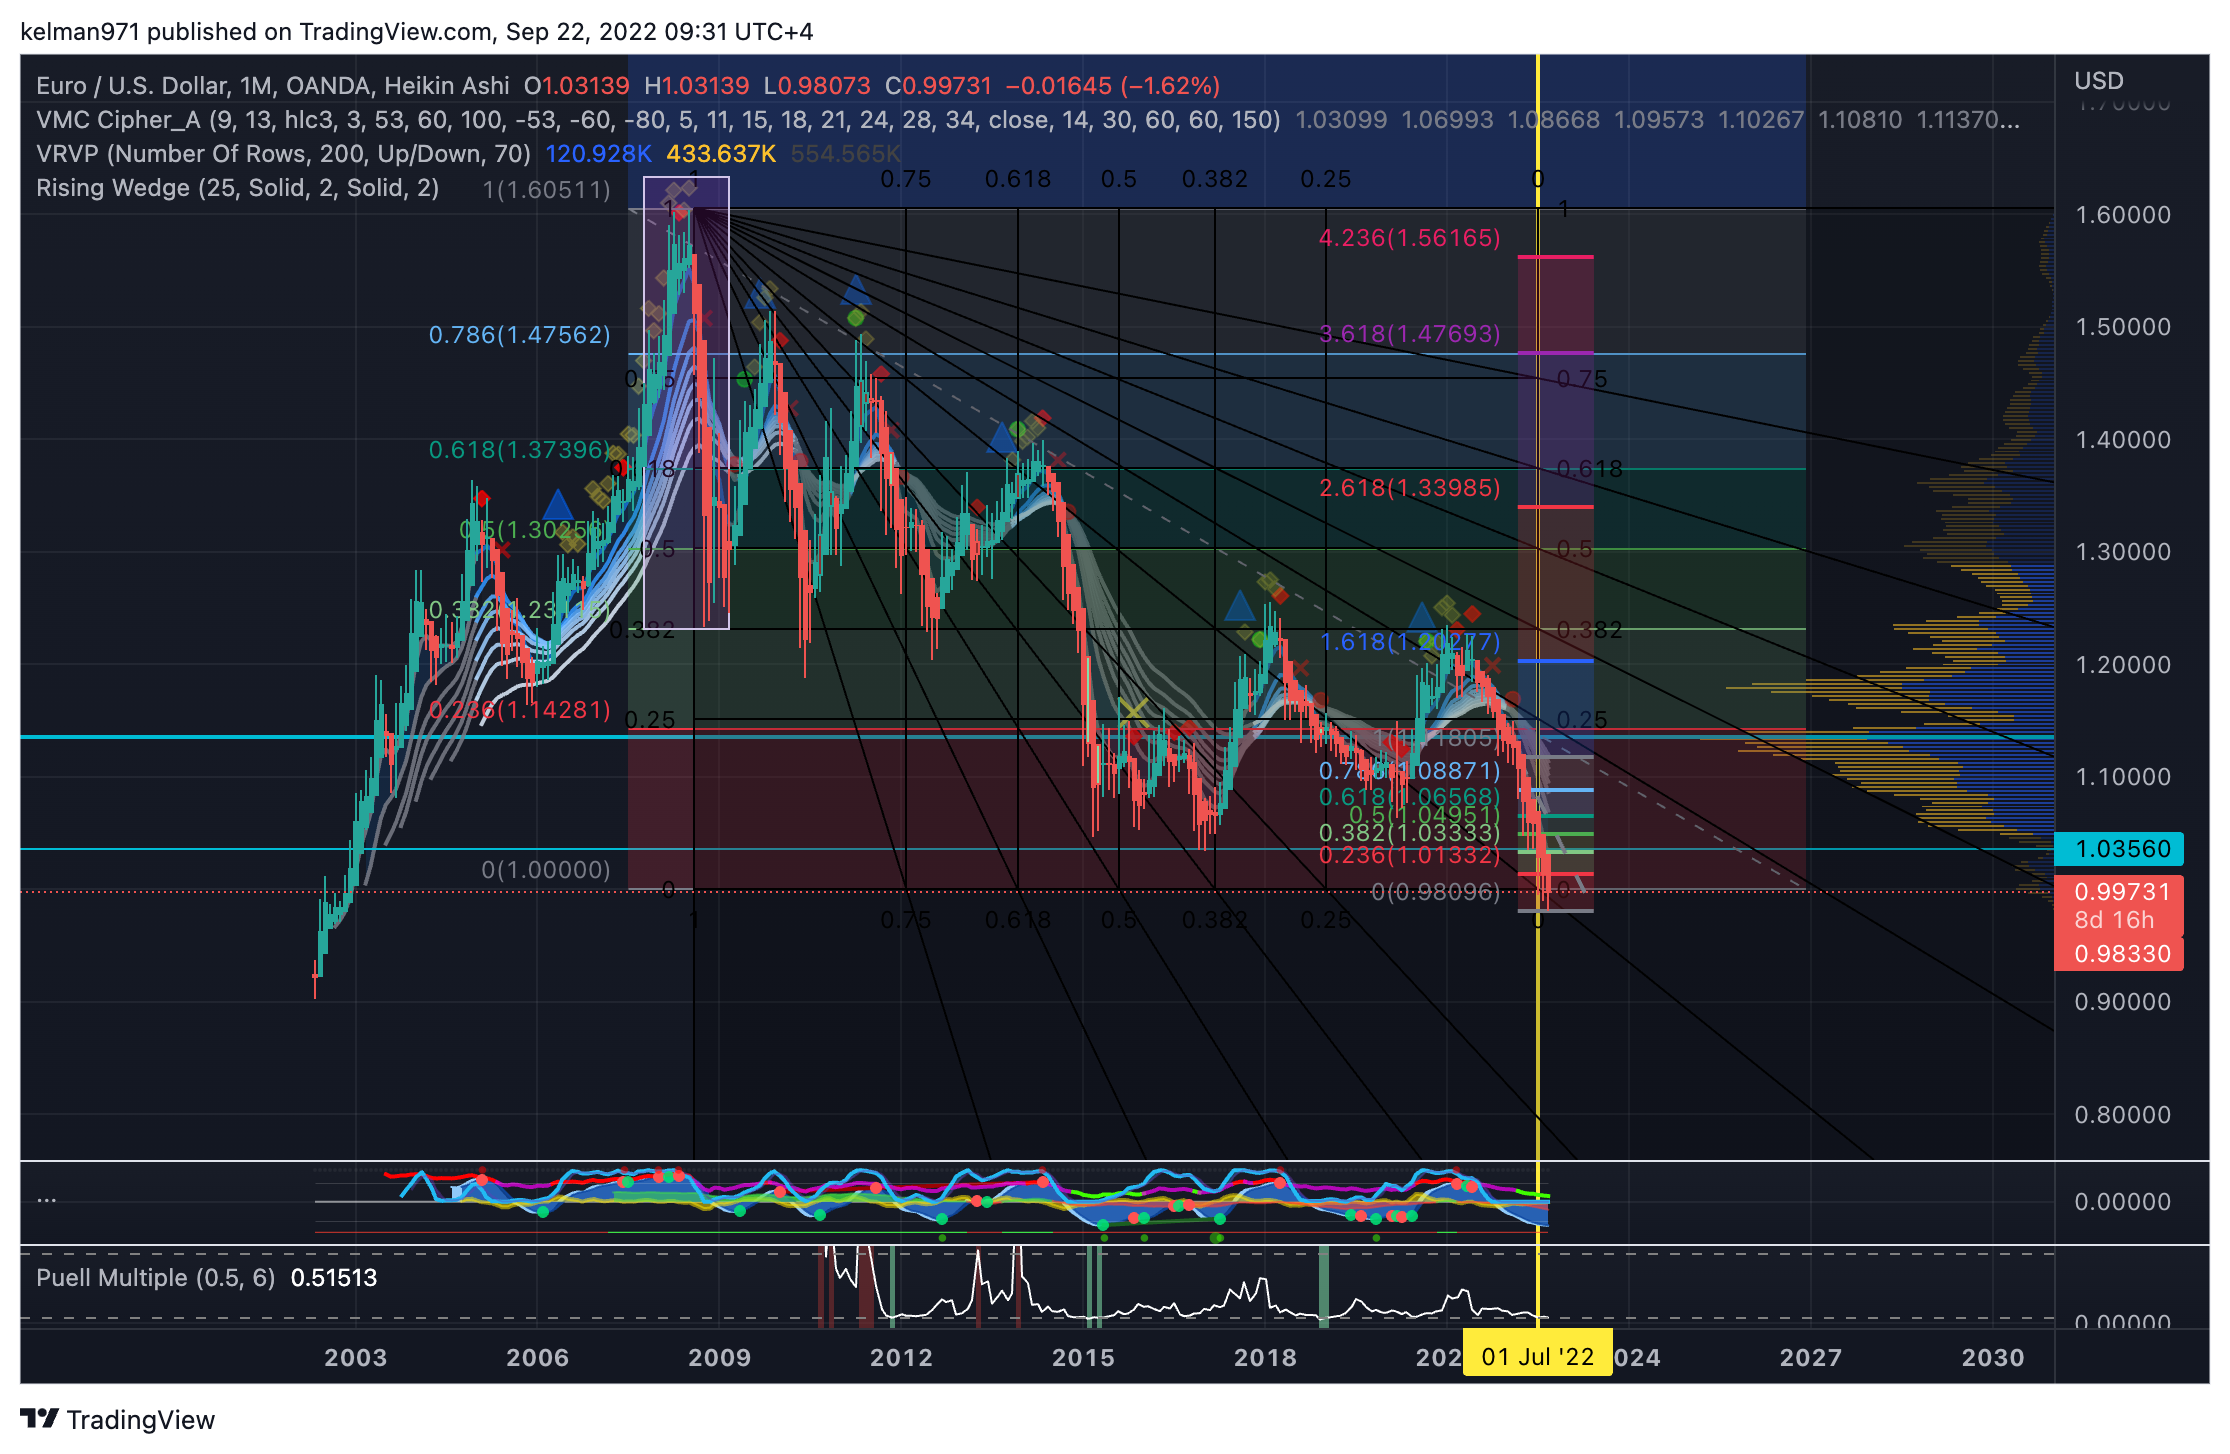Viewport: 2230px width, 1454px height.
Task: Click the Puell Multiple indicator label
Action: click(x=155, y=1278)
